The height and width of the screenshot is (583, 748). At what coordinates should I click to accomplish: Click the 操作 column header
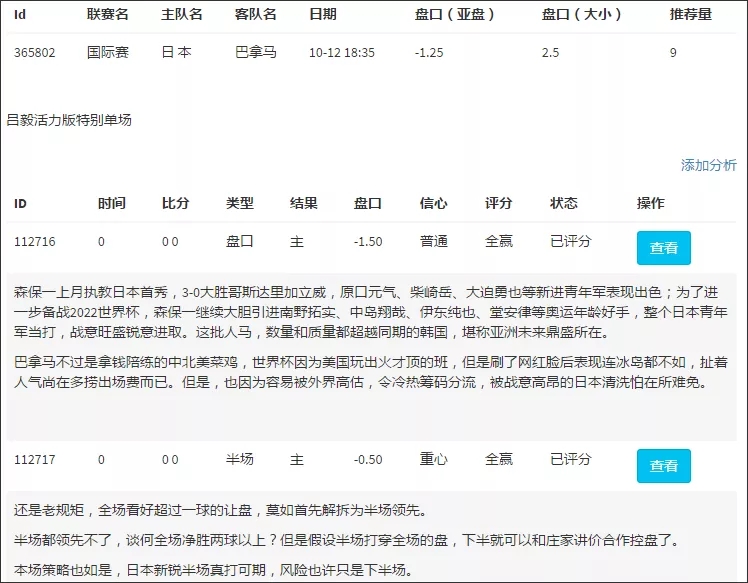[650, 203]
